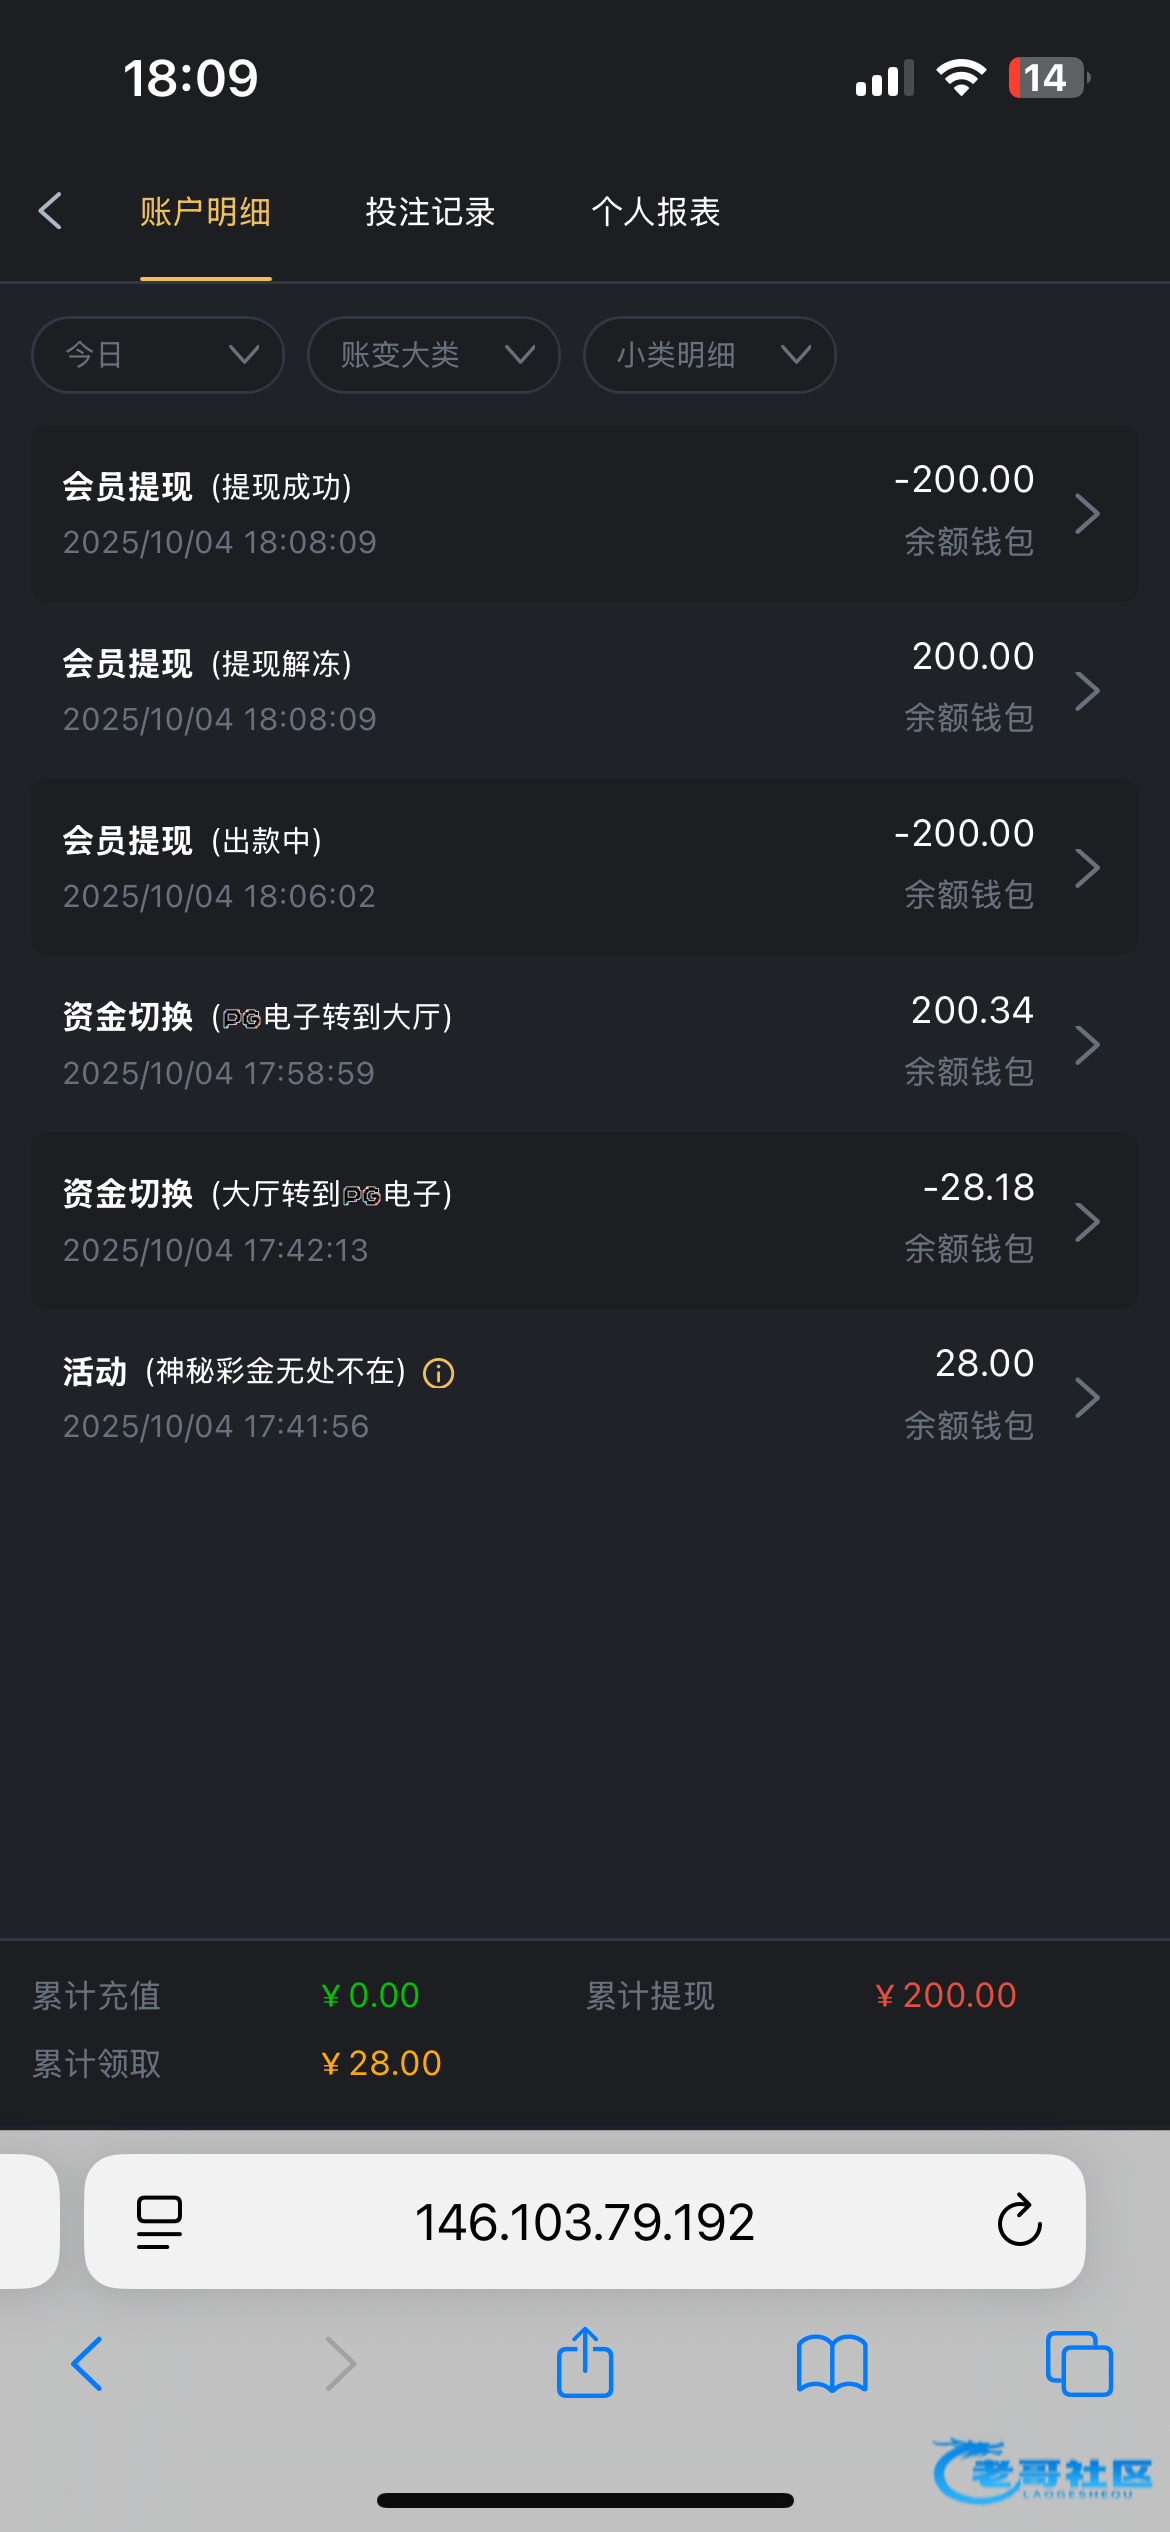Open Safari bookmarks book icon
1170x2532 pixels.
[x=832, y=2363]
